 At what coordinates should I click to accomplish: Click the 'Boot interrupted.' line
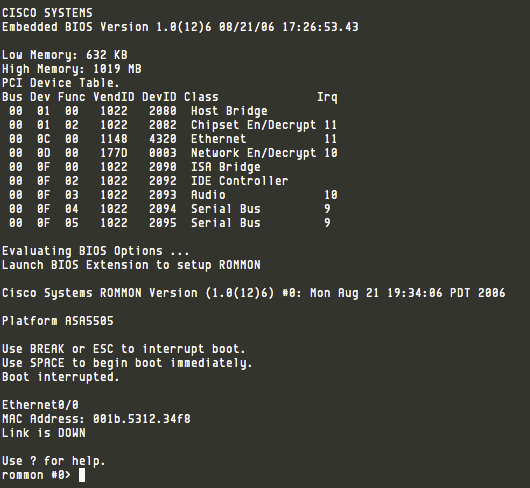click(61, 377)
